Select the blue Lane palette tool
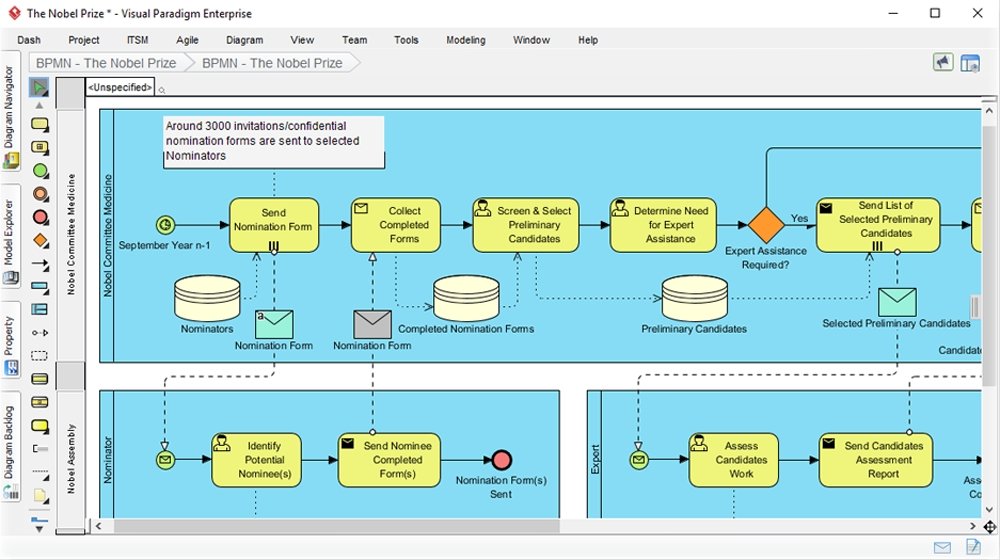 pos(40,309)
